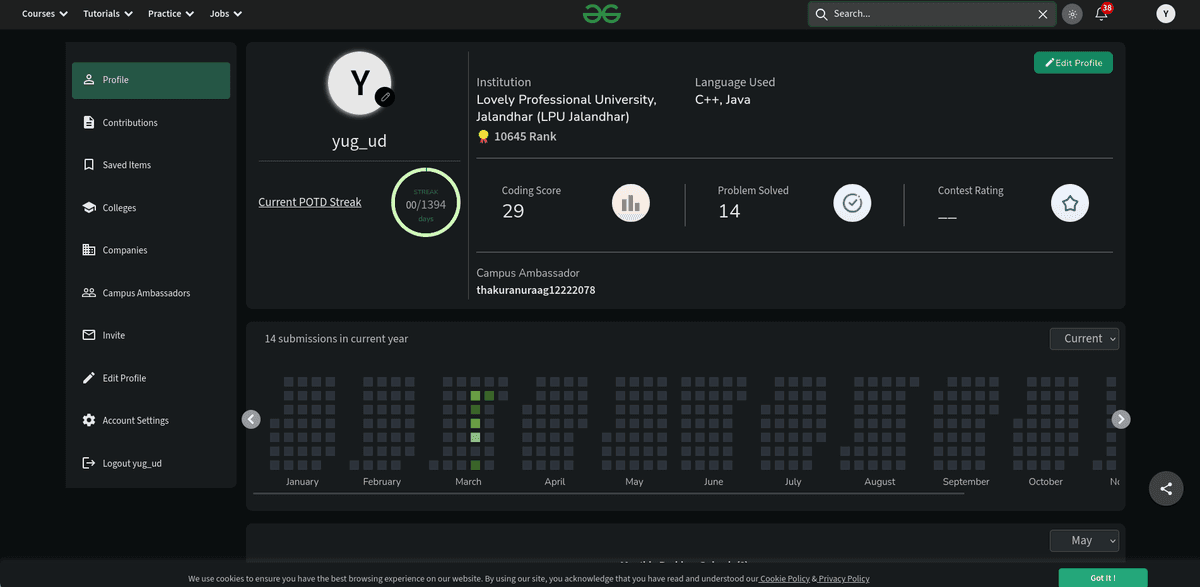
Task: Click the Contest Rating star icon
Action: 1069,203
